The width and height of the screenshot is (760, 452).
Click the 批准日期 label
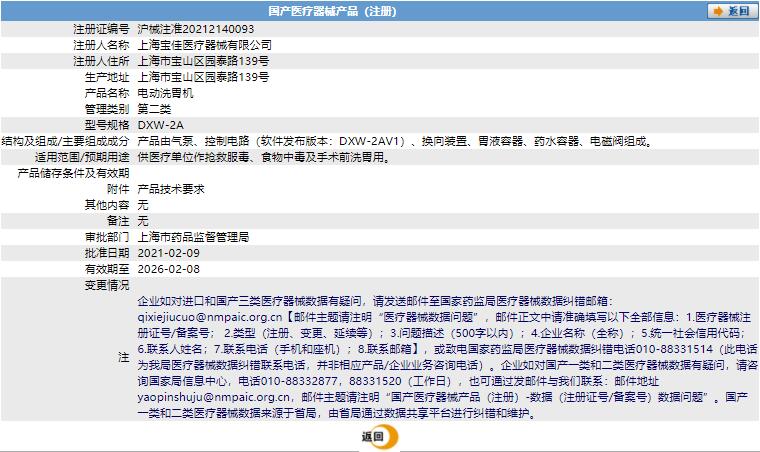[x=107, y=253]
